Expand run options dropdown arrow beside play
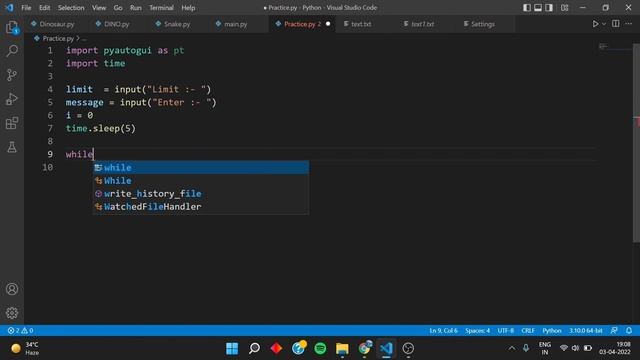Screen dimensions: 640x360 604,24
